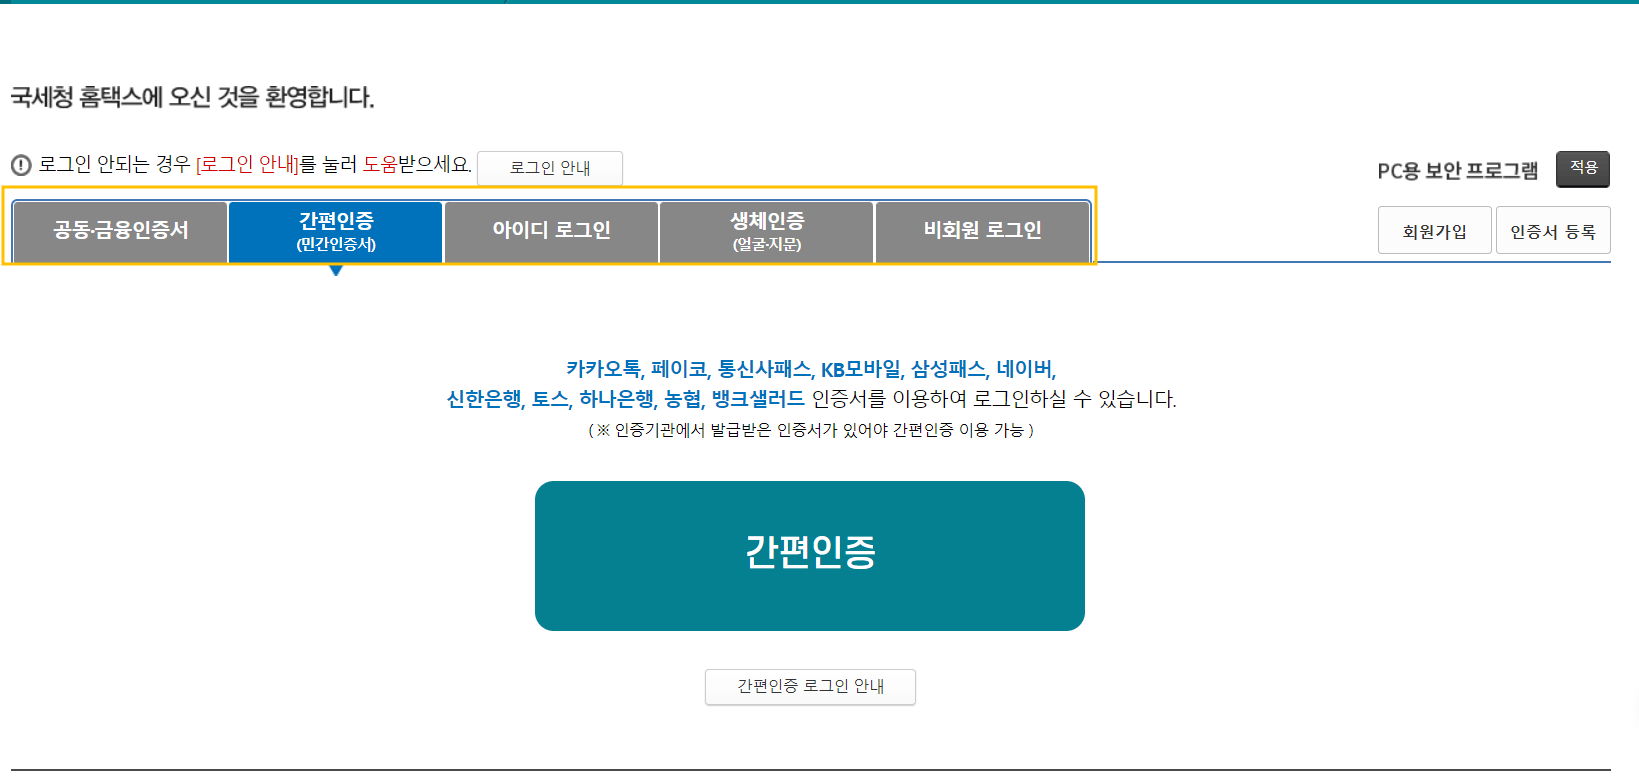Click the 농협 provider name
Image resolution: width=1639 pixels, height=778 pixels.
pyautogui.click(x=682, y=399)
